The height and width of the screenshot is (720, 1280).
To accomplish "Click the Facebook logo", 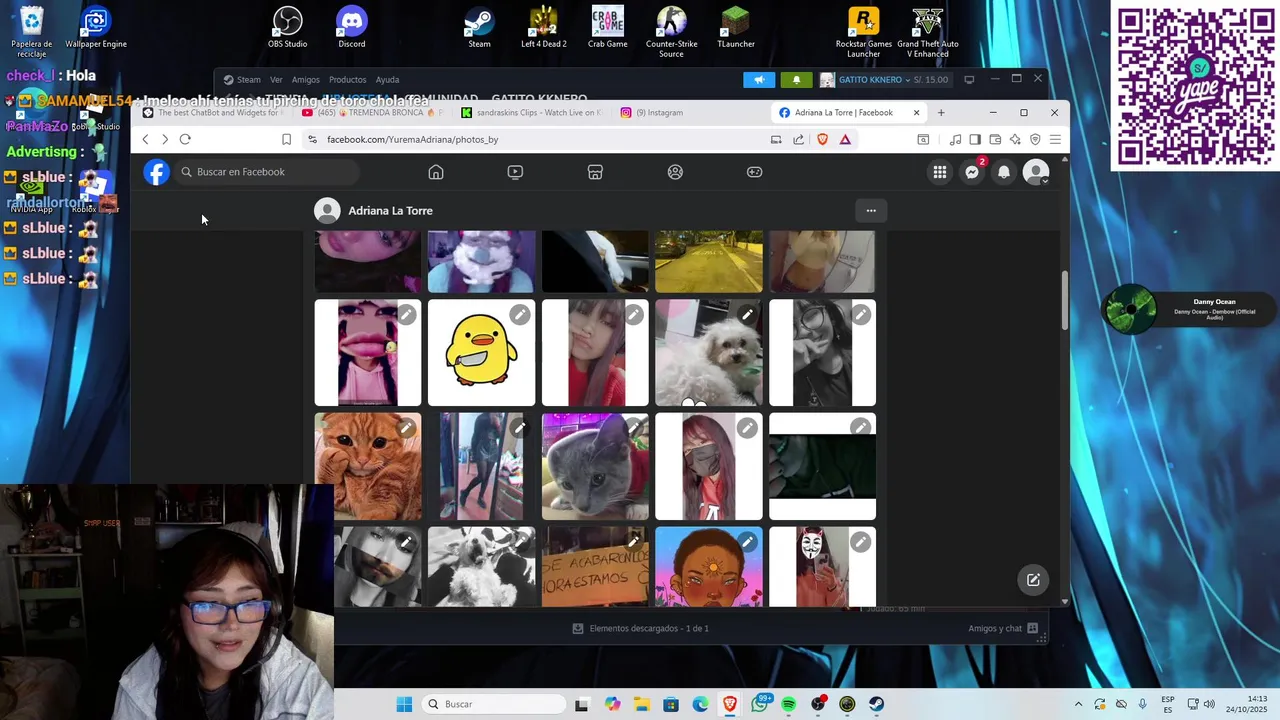I will tap(157, 172).
